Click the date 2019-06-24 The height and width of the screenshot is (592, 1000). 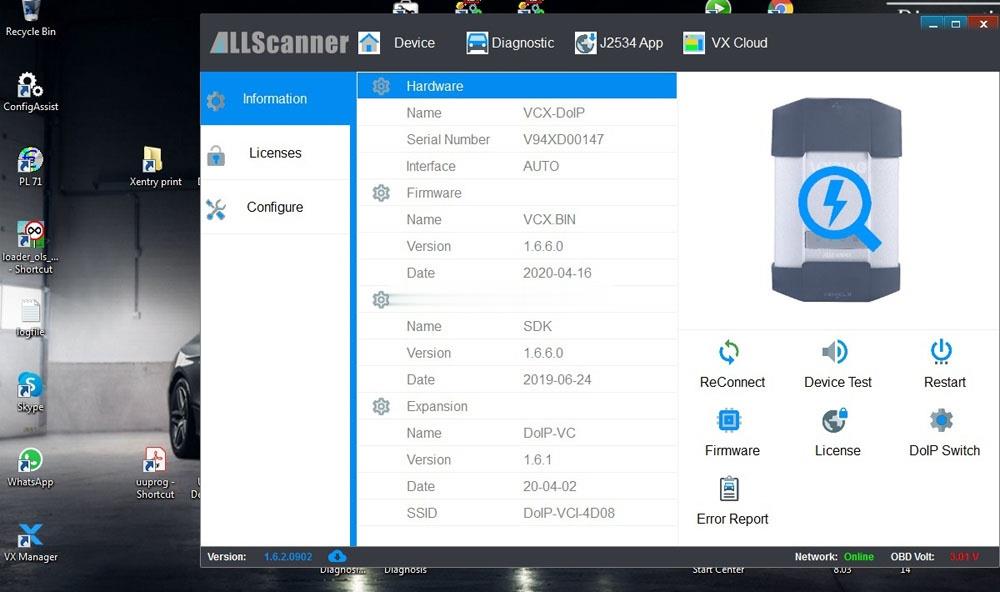pos(557,380)
